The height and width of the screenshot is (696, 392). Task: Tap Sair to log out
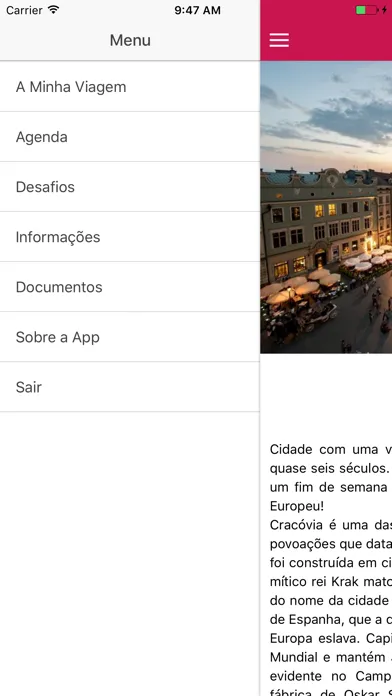(130, 387)
